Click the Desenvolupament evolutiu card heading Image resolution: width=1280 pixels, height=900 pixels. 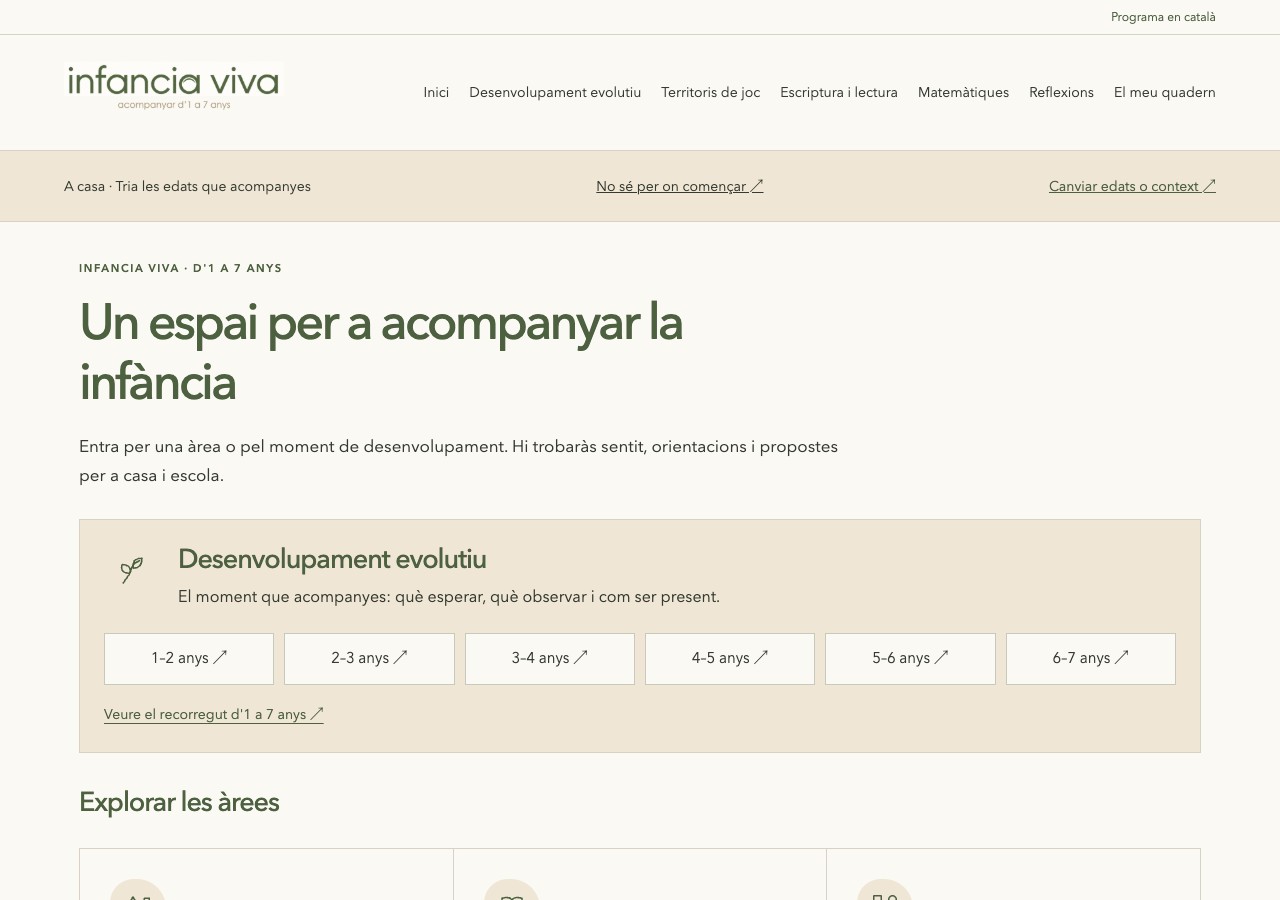[332, 560]
